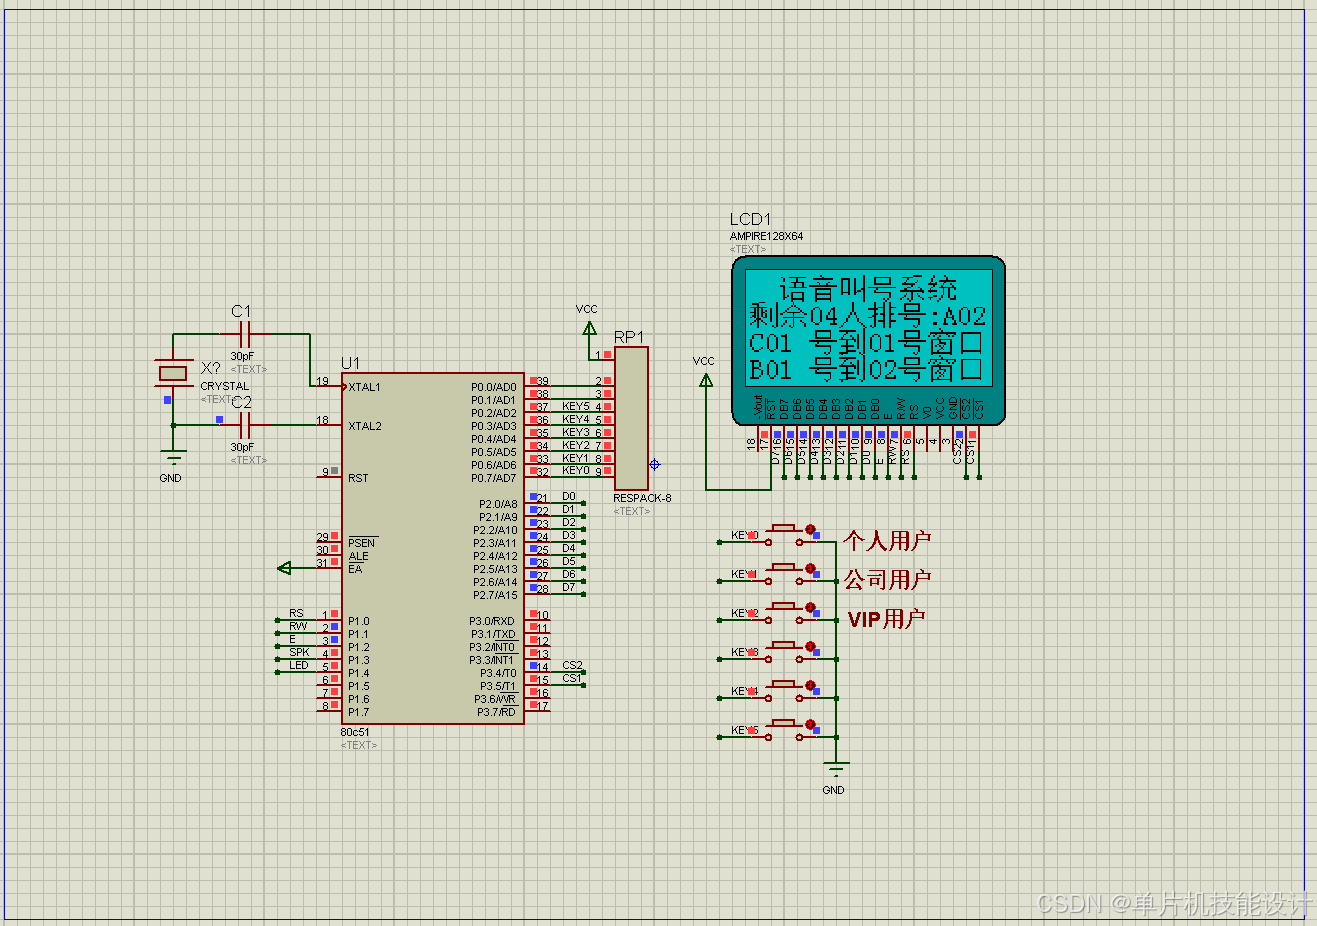Viewport: 1317px width, 926px height.
Task: Click the LCD1 reference label
Action: (x=750, y=219)
